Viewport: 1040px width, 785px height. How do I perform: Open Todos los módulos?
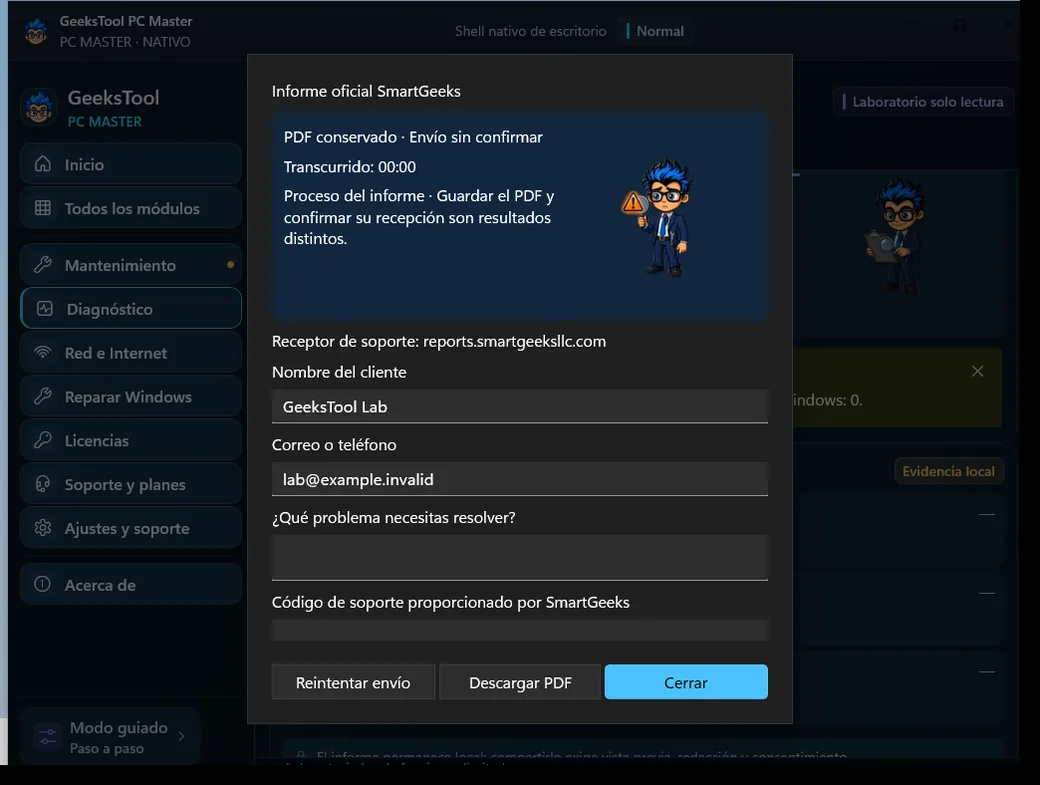point(131,208)
